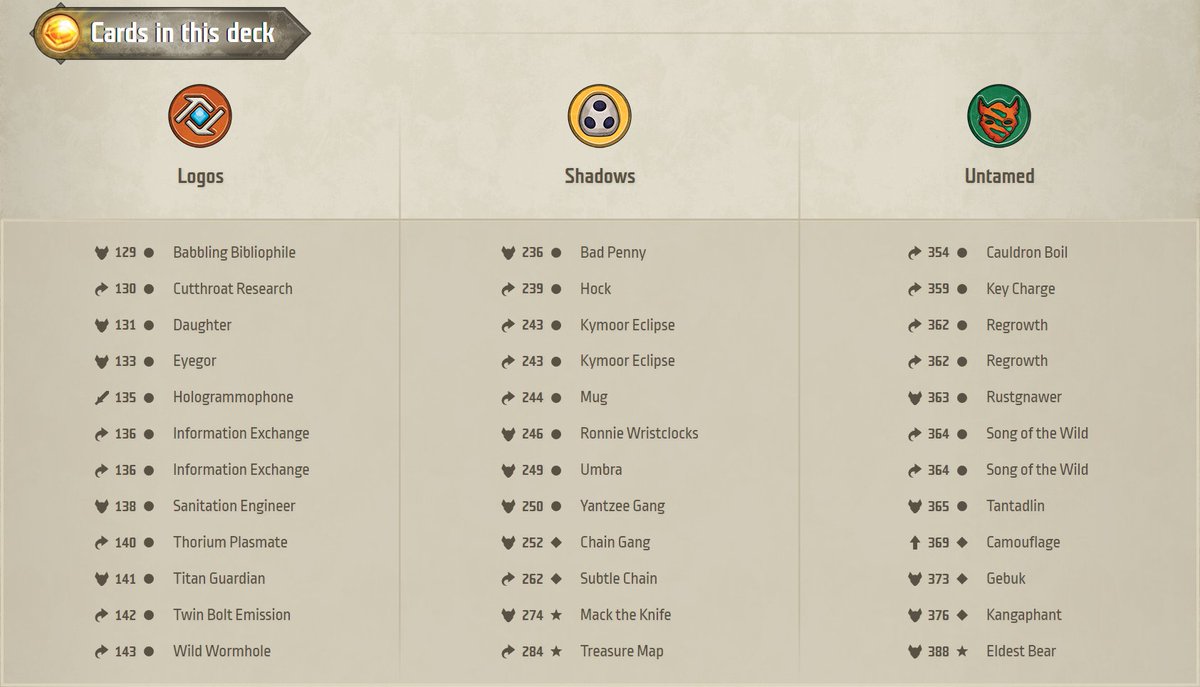1200x687 pixels.
Task: Select the Thorium Plasmate card name
Action: (230, 542)
